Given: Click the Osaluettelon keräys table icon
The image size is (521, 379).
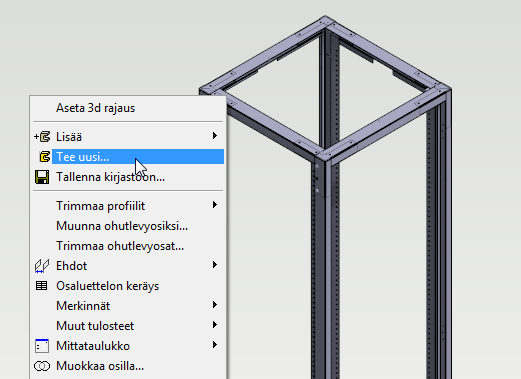Looking at the screenshot, I should 42,286.
